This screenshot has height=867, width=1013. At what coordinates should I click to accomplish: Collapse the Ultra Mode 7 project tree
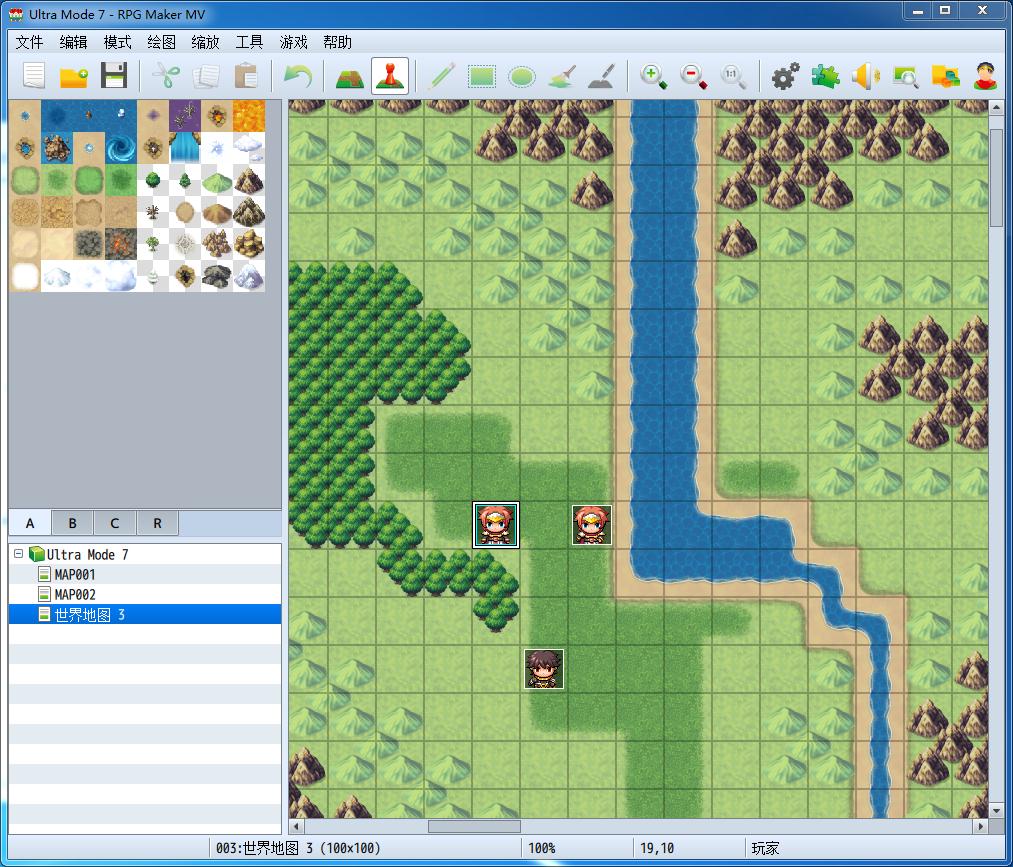(x=19, y=554)
